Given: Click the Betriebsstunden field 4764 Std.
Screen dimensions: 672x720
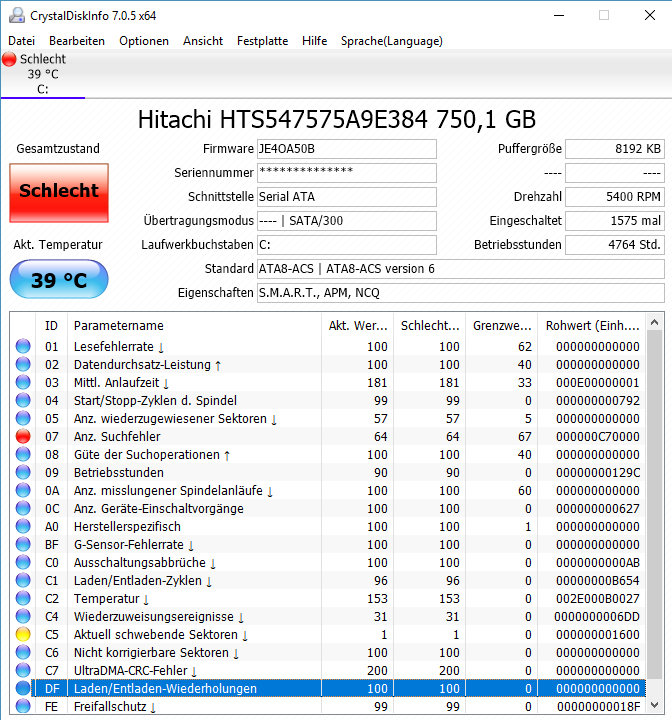Looking at the screenshot, I should click(615, 245).
